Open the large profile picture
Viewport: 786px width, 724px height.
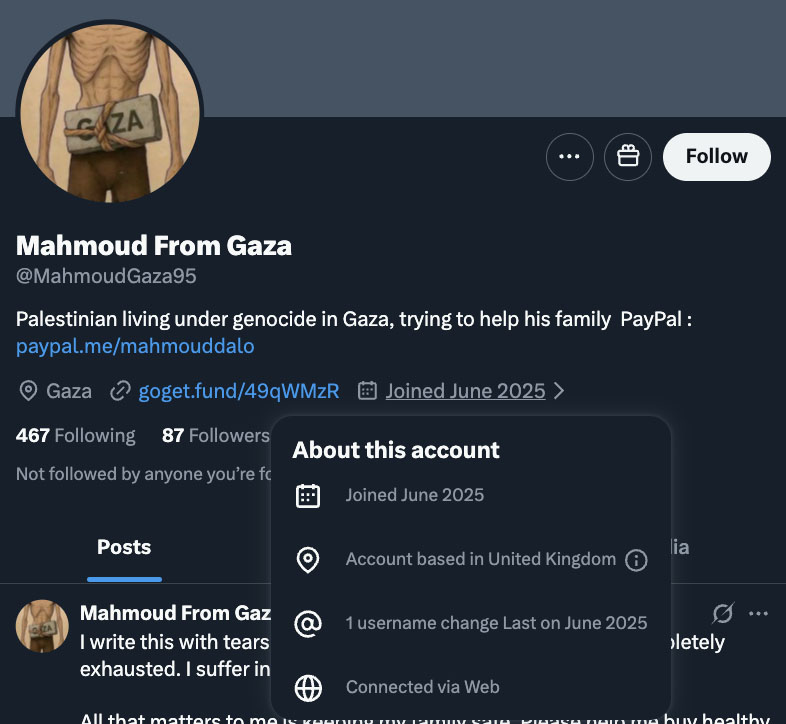110,110
